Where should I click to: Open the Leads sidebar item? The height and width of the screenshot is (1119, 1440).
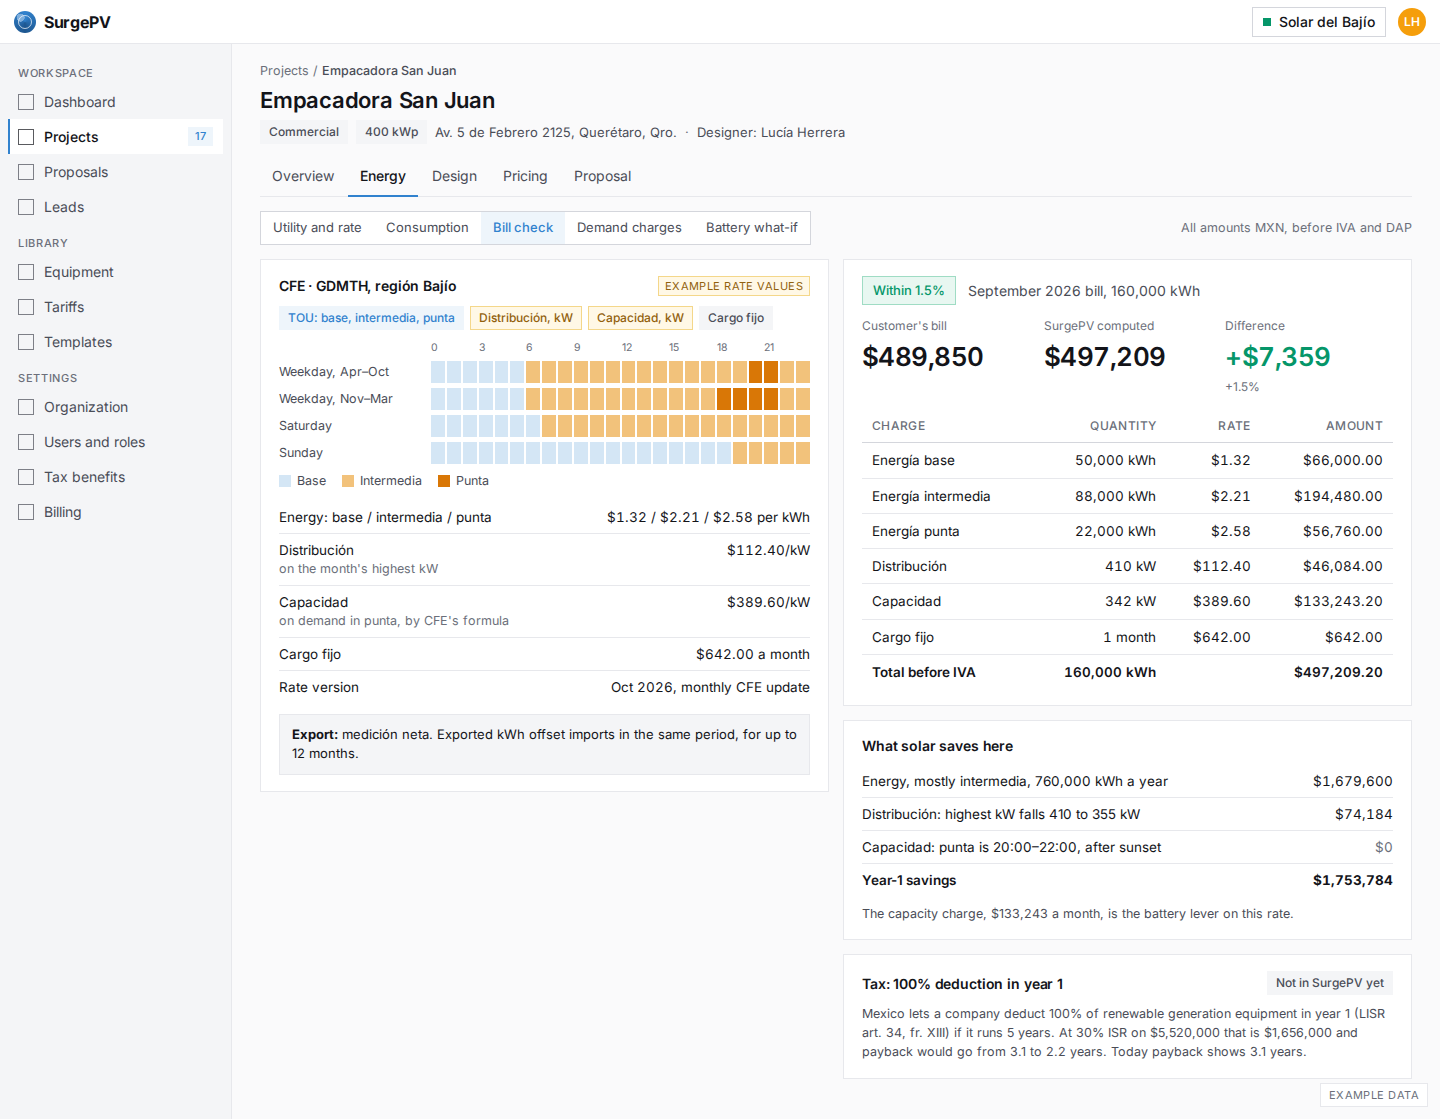[x=115, y=207]
